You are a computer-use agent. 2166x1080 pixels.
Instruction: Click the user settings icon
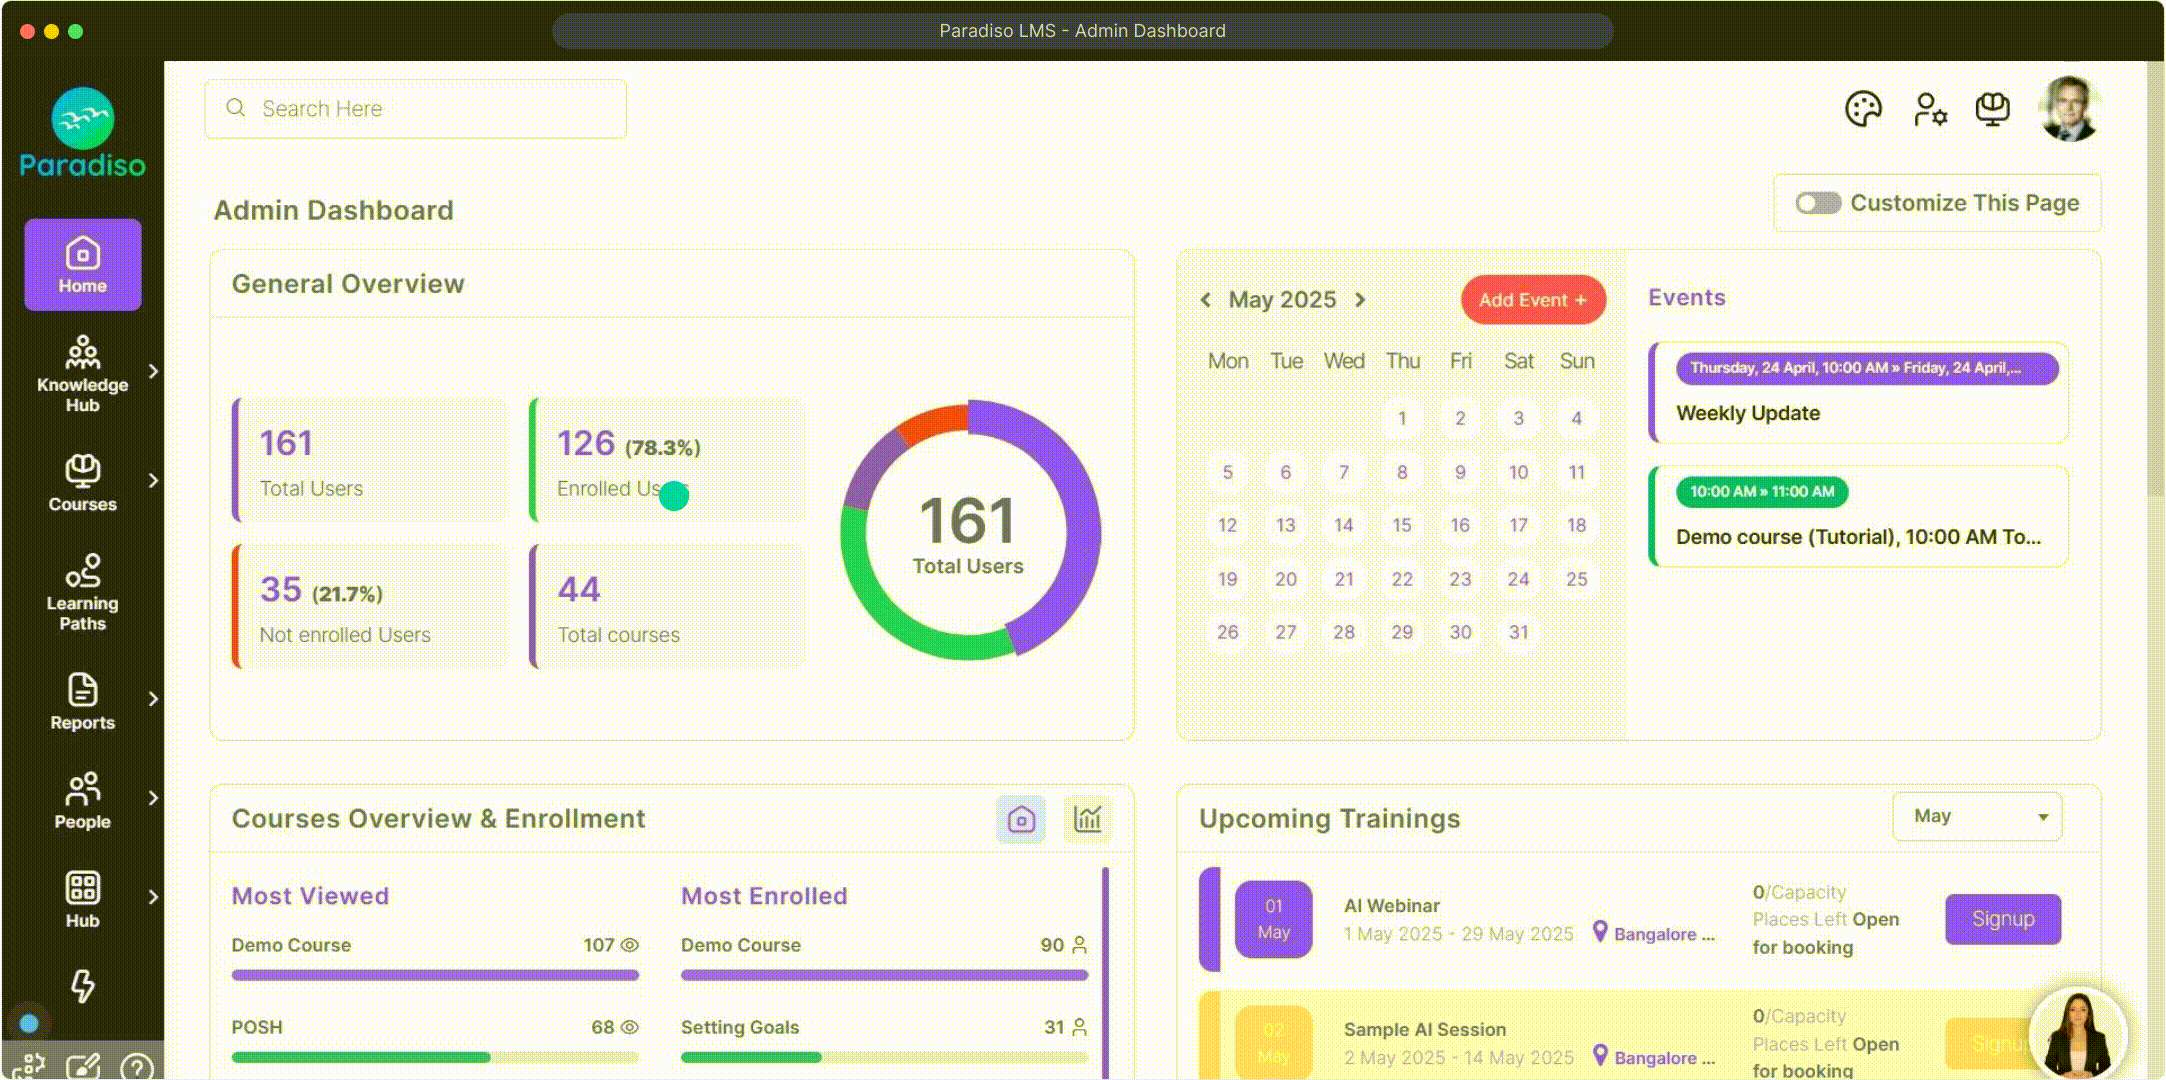(1929, 109)
